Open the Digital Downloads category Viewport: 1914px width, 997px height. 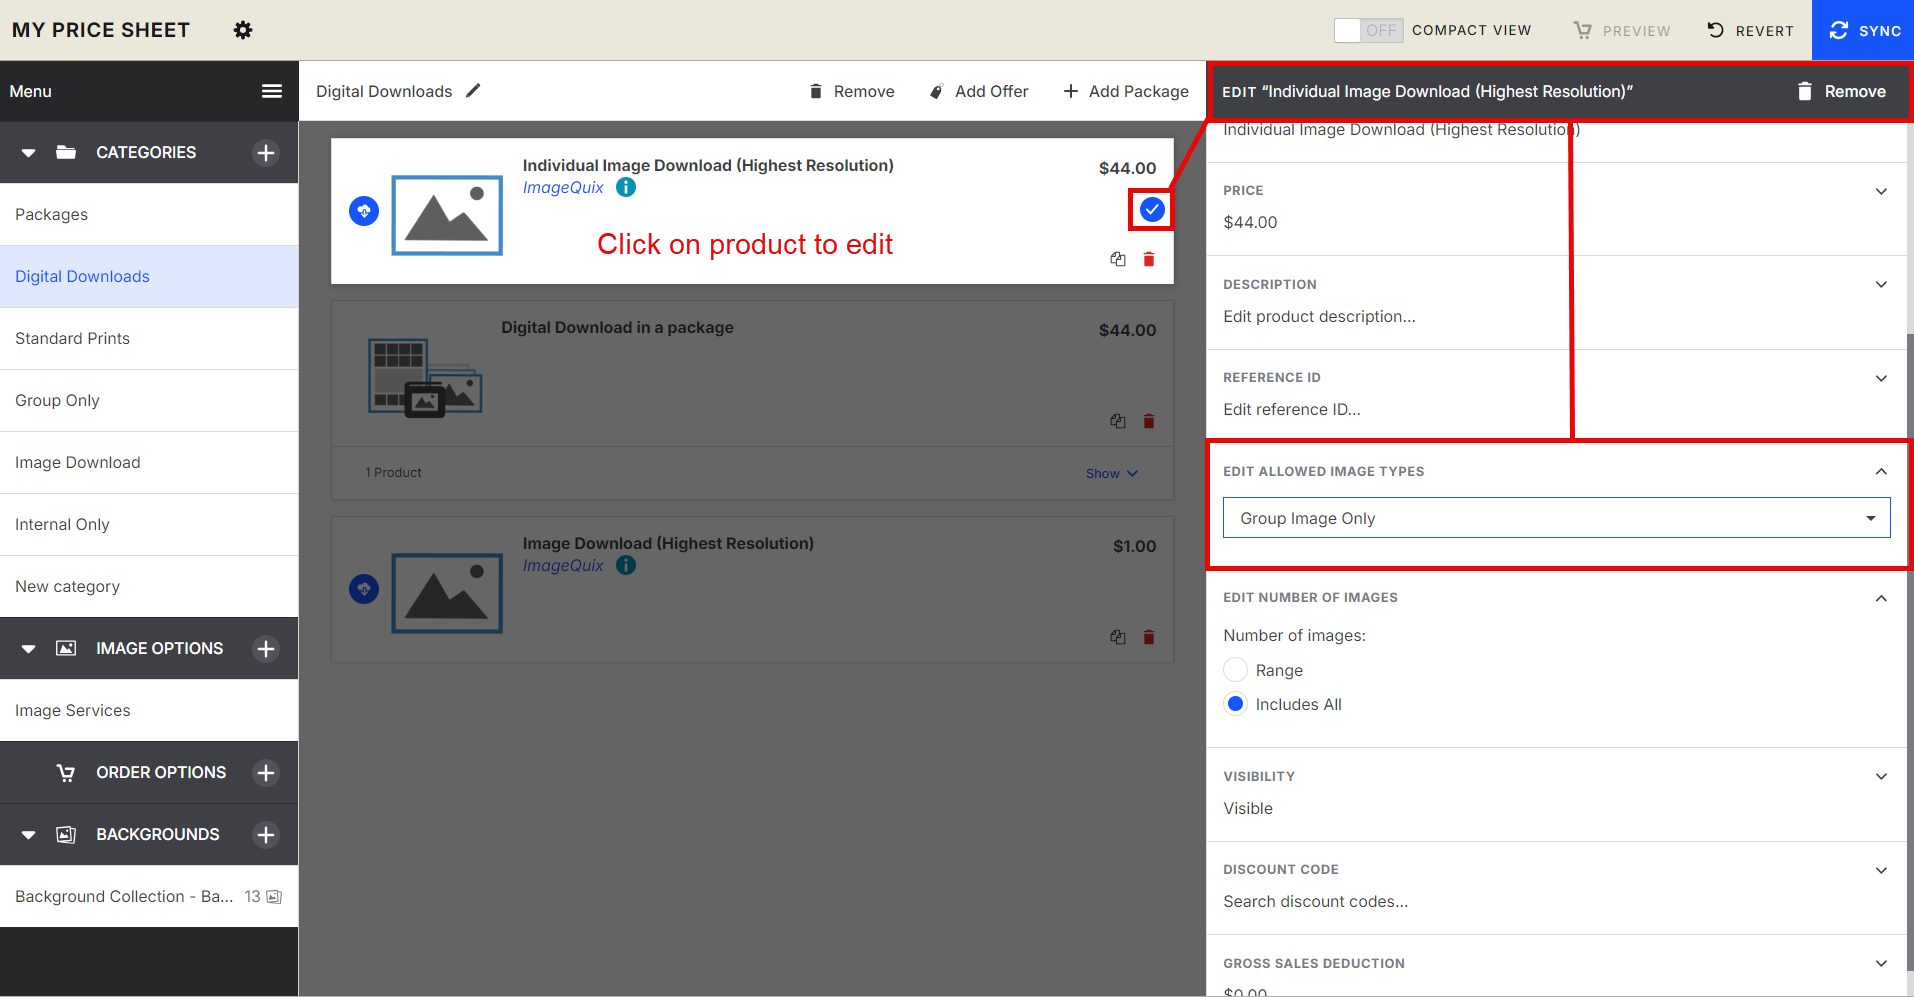click(149, 277)
